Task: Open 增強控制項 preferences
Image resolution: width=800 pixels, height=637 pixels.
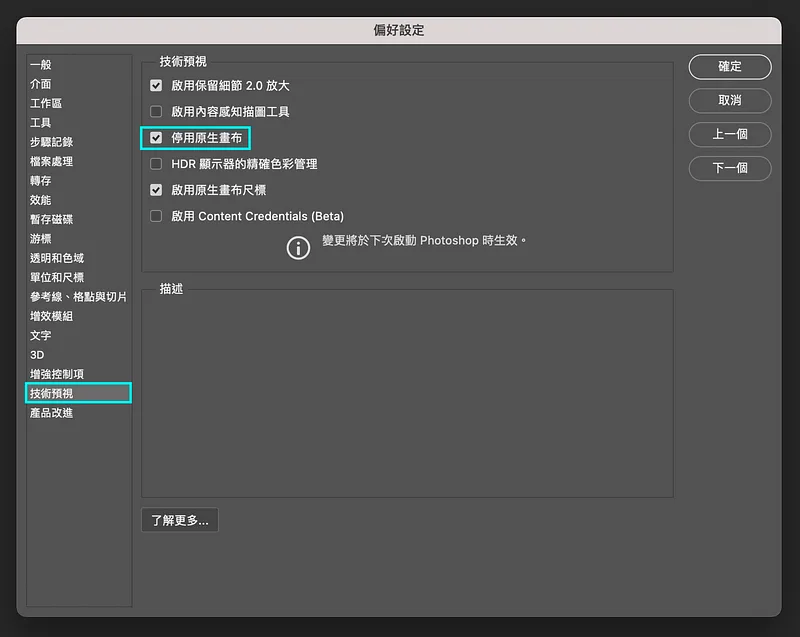Action: pos(79,374)
